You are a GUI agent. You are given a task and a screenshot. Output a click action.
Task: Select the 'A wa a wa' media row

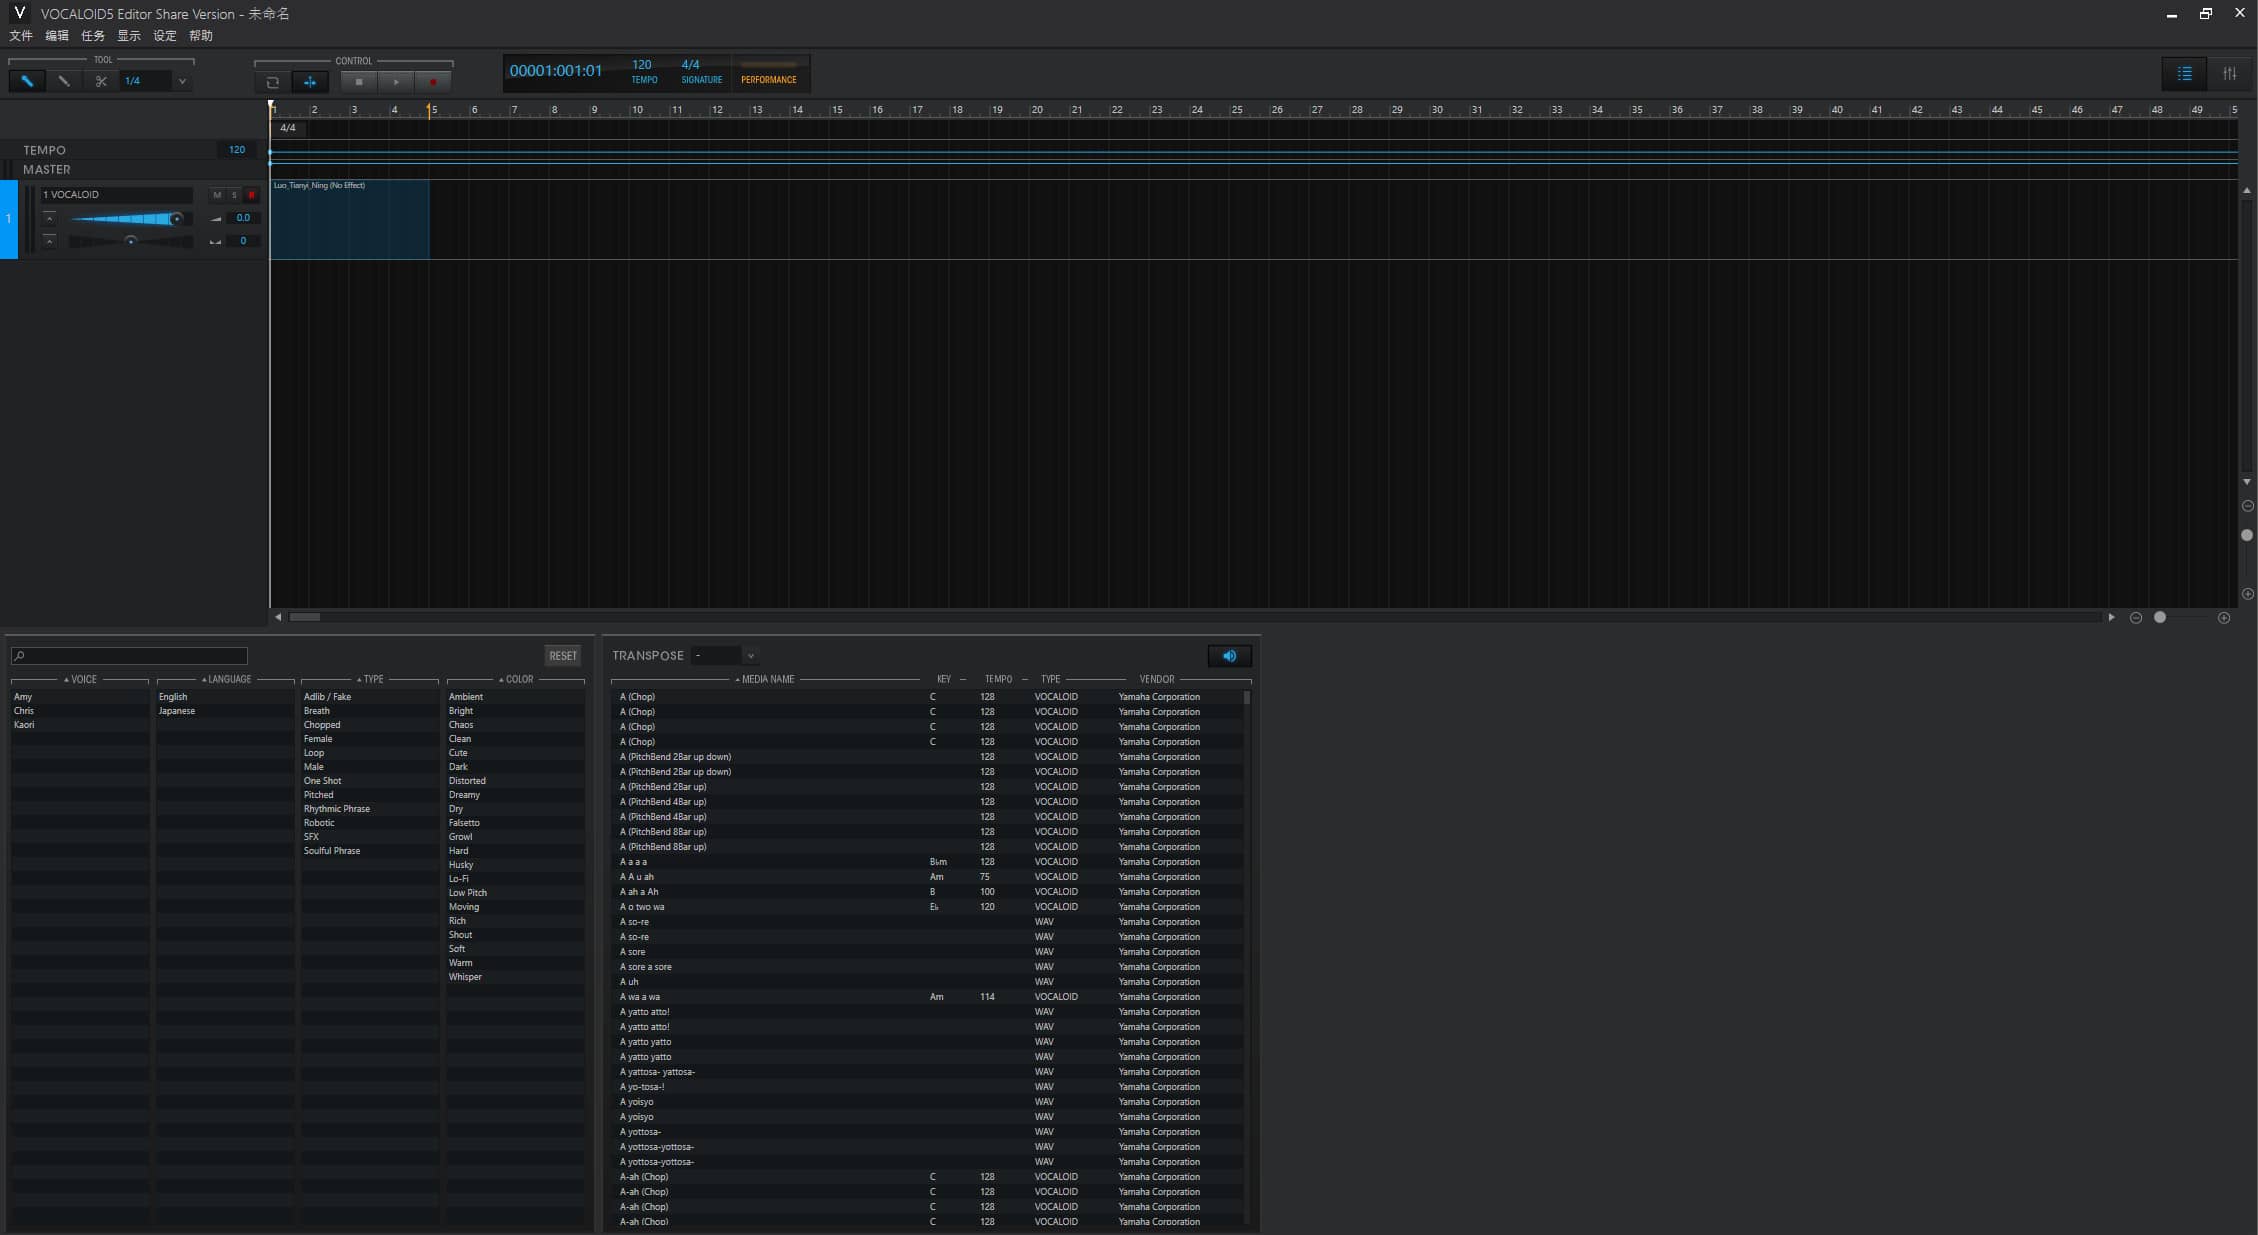[928, 997]
